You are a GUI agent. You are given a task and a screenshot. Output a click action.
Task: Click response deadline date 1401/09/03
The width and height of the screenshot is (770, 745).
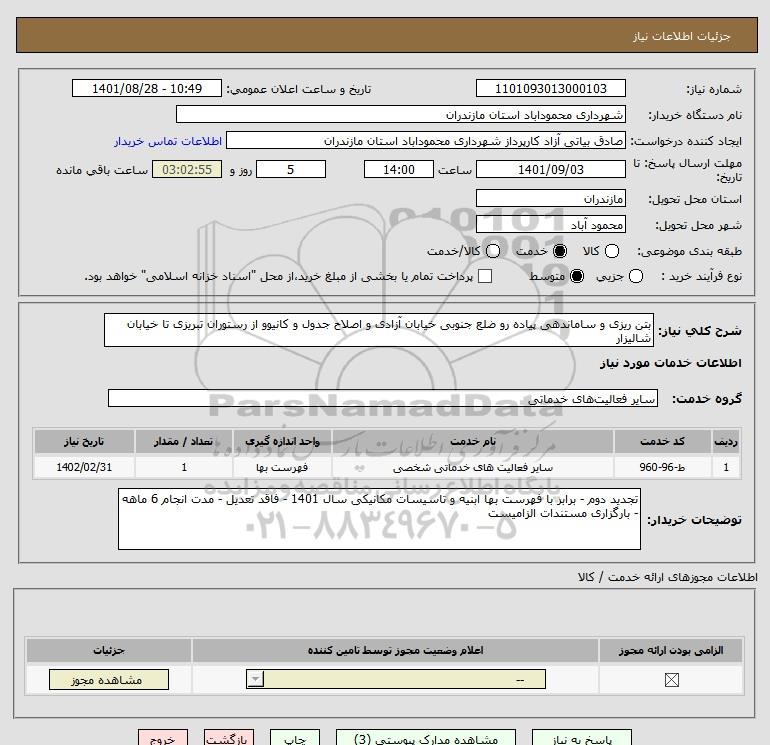tap(550, 169)
